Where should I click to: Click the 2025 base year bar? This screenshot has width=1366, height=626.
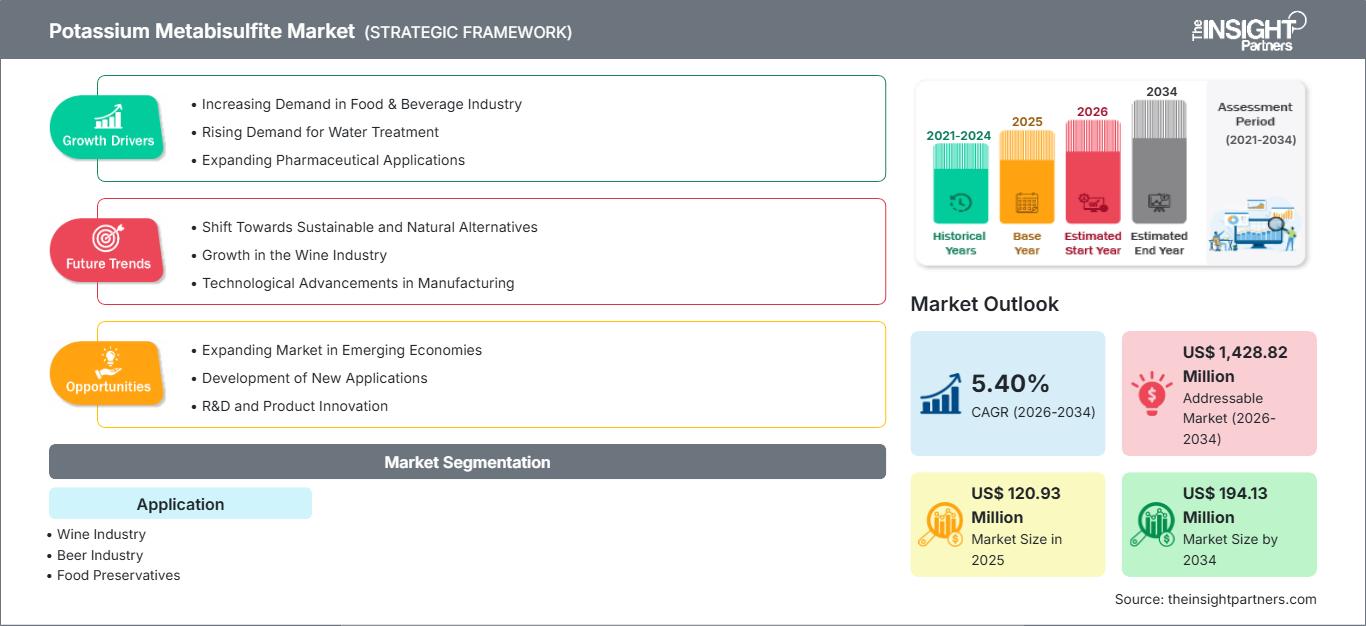pos(1026,177)
